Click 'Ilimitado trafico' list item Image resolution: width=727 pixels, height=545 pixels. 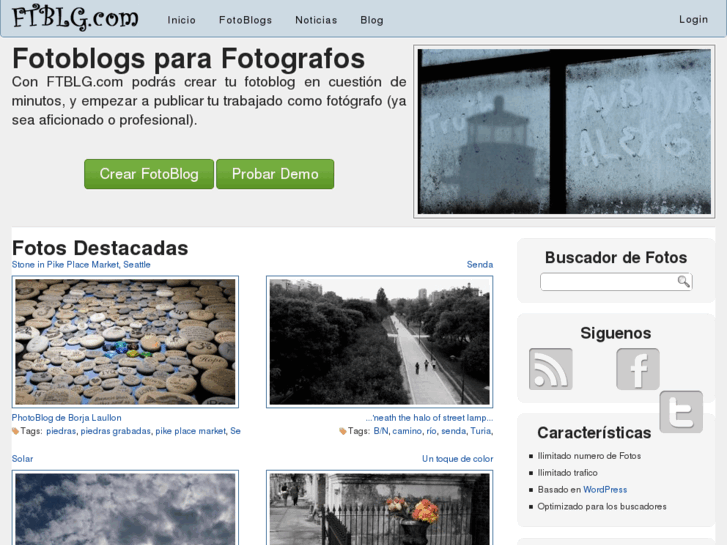(x=568, y=473)
